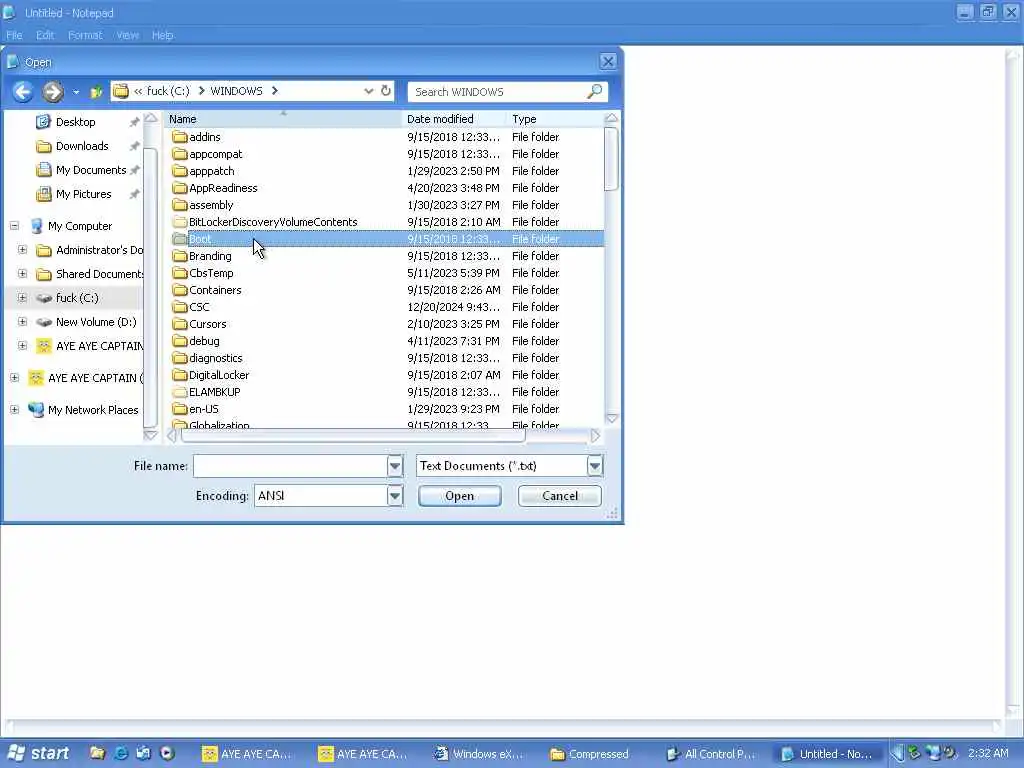Select the appcompat folder icon

coord(180,154)
